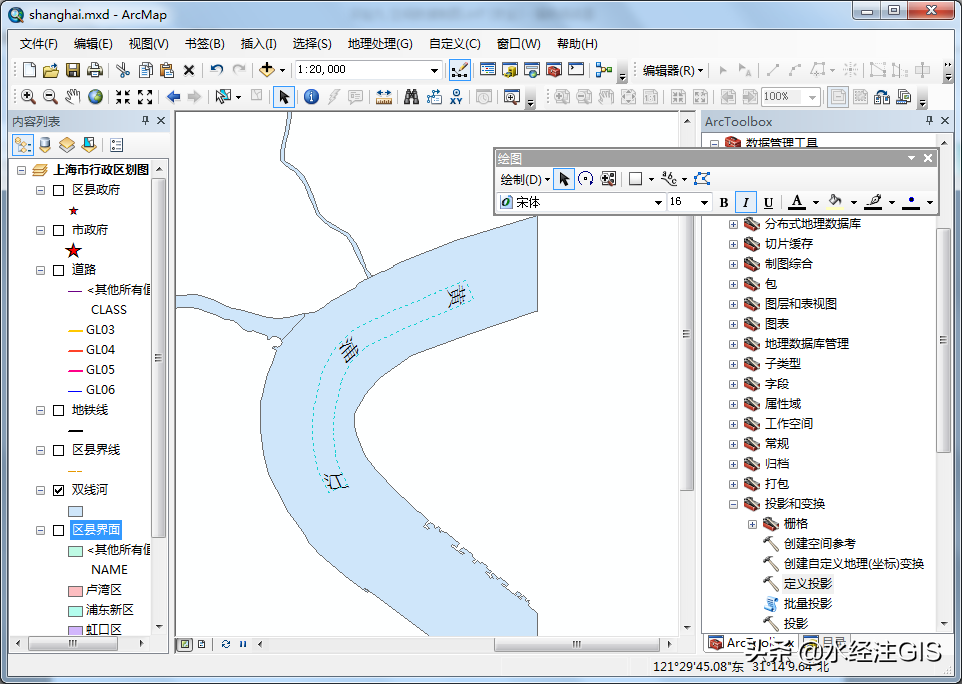Image resolution: width=962 pixels, height=684 pixels.
Task: Activate the Identify tool
Action: [312, 96]
